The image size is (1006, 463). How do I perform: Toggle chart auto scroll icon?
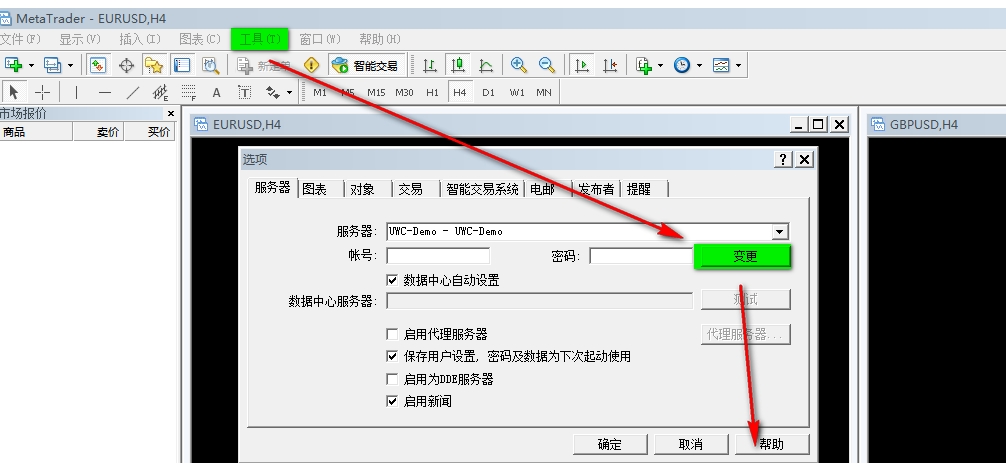[x=582, y=65]
